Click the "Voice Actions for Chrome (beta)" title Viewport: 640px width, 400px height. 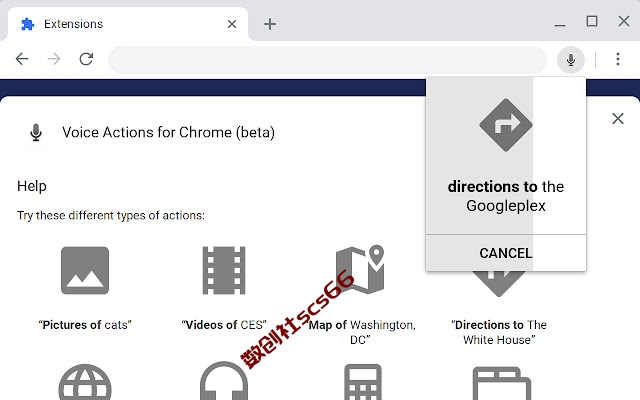click(168, 133)
